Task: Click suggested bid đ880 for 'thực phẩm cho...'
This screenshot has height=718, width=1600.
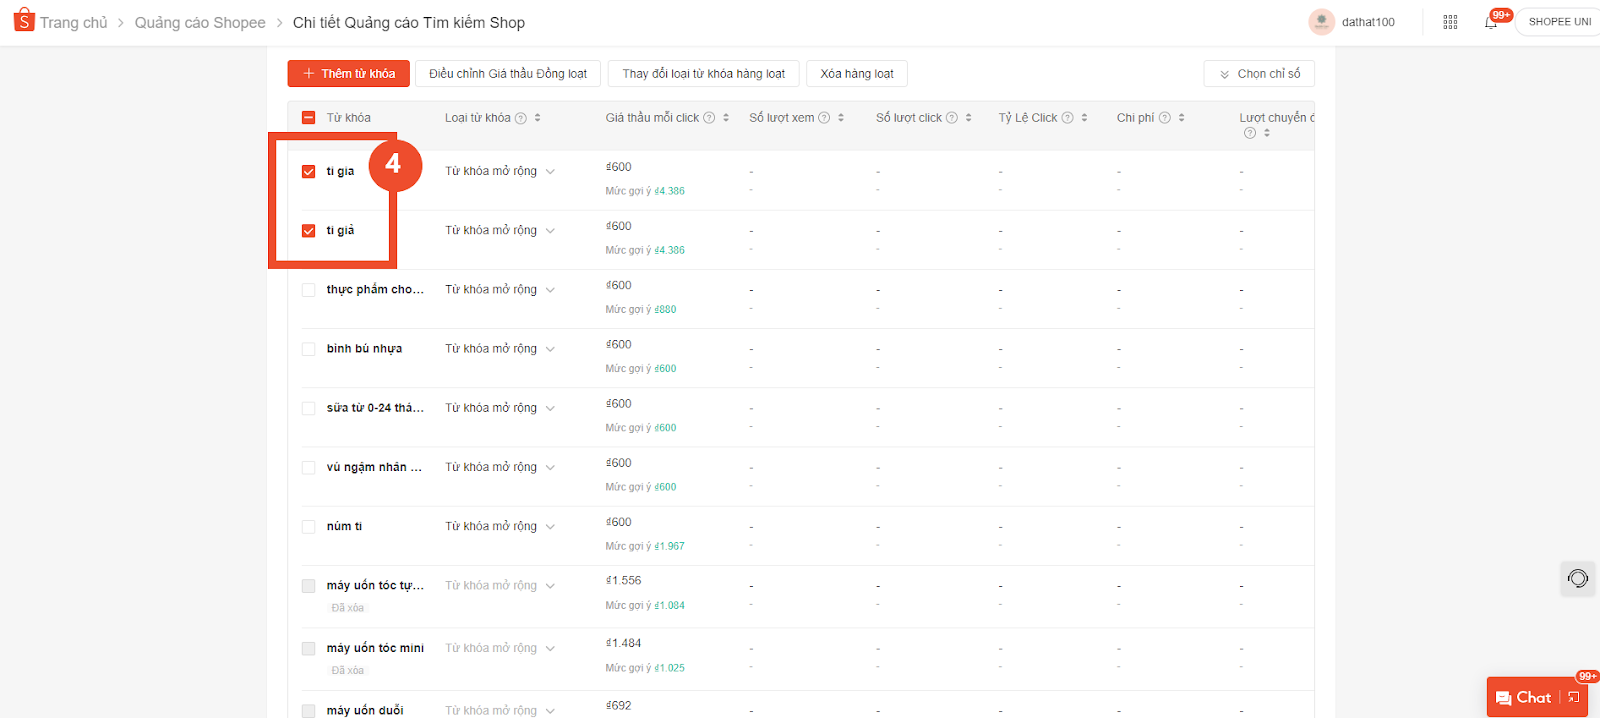Action: pyautogui.click(x=665, y=309)
